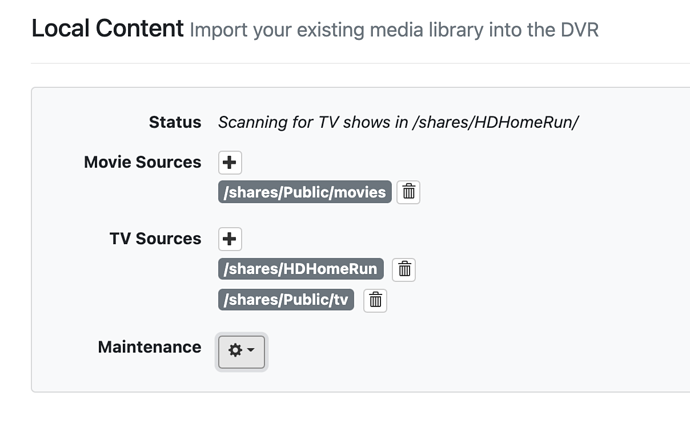Viewport: 690px width, 436px height.
Task: Click the word DVR in subtitle
Action: (x=577, y=30)
